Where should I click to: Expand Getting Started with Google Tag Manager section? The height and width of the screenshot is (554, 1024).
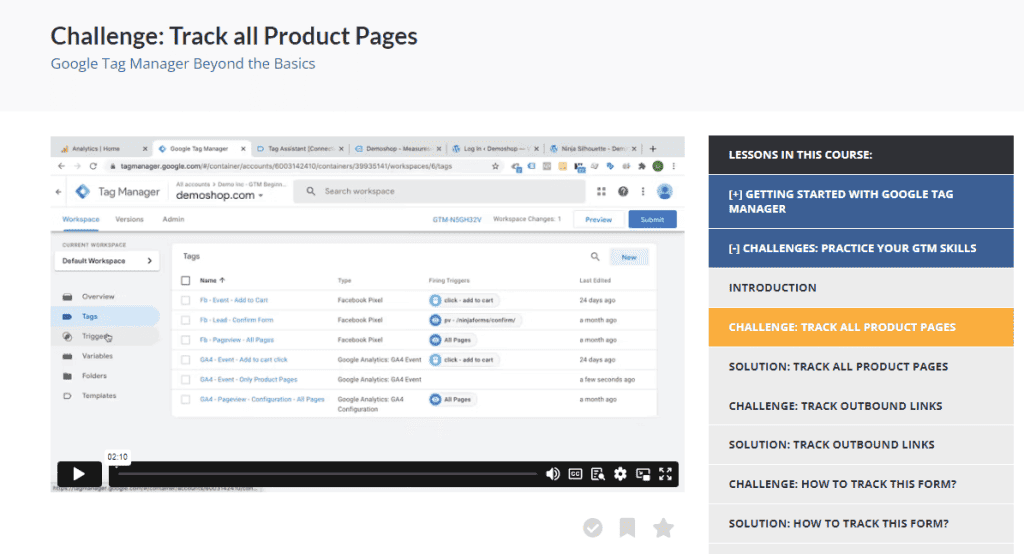click(x=861, y=201)
